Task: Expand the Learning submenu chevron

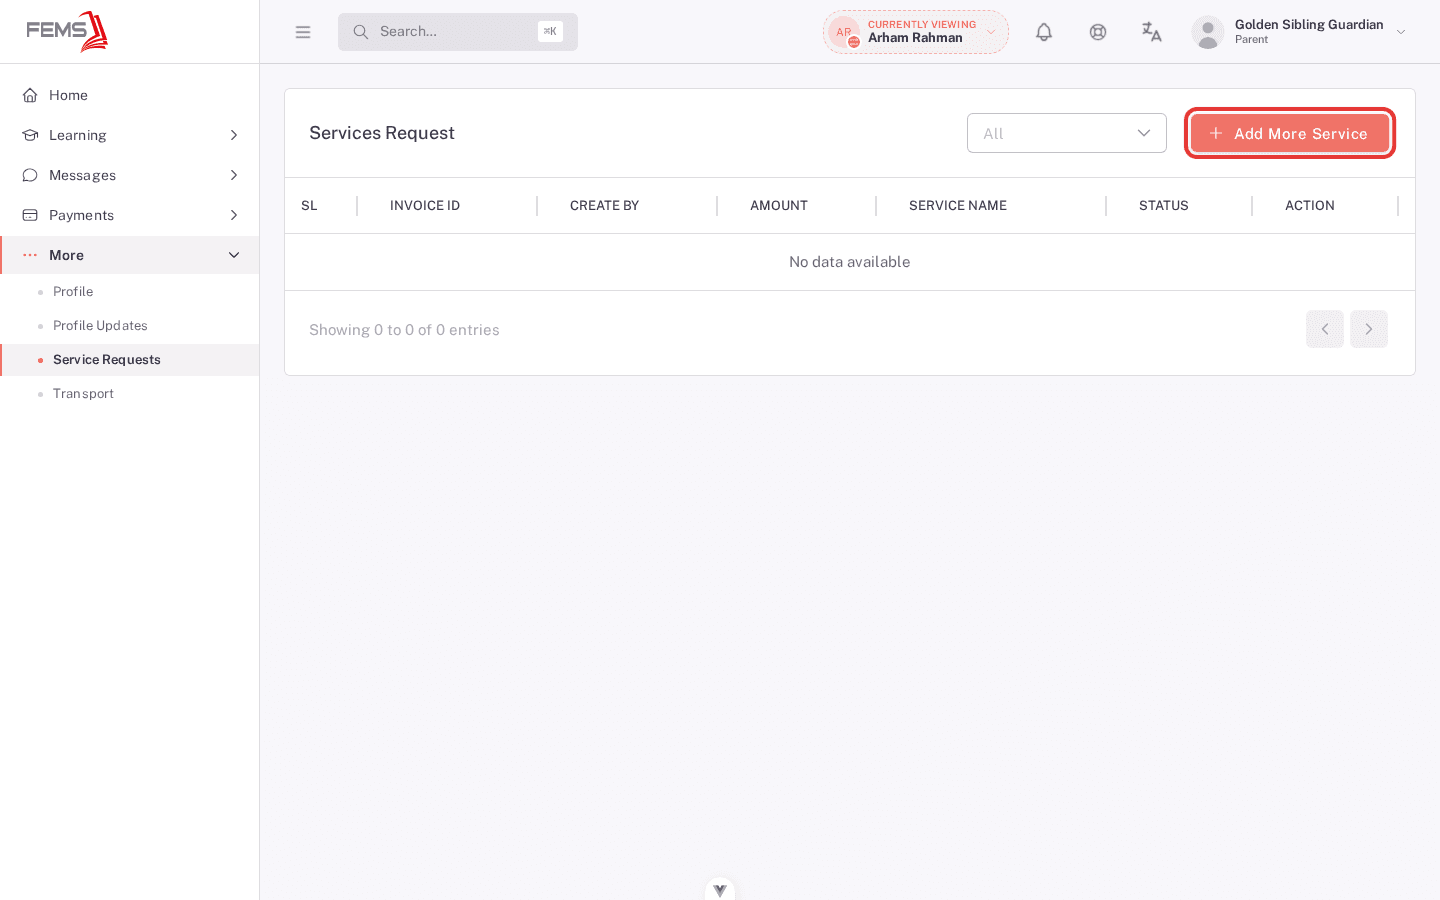Action: click(x=234, y=135)
